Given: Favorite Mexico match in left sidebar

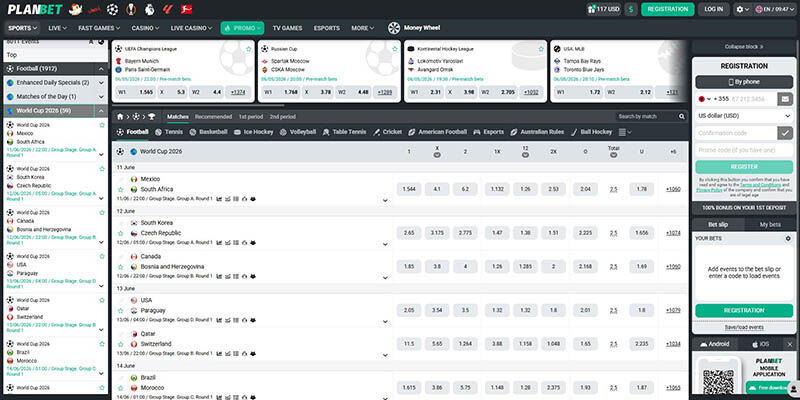Looking at the screenshot, I should point(102,125).
